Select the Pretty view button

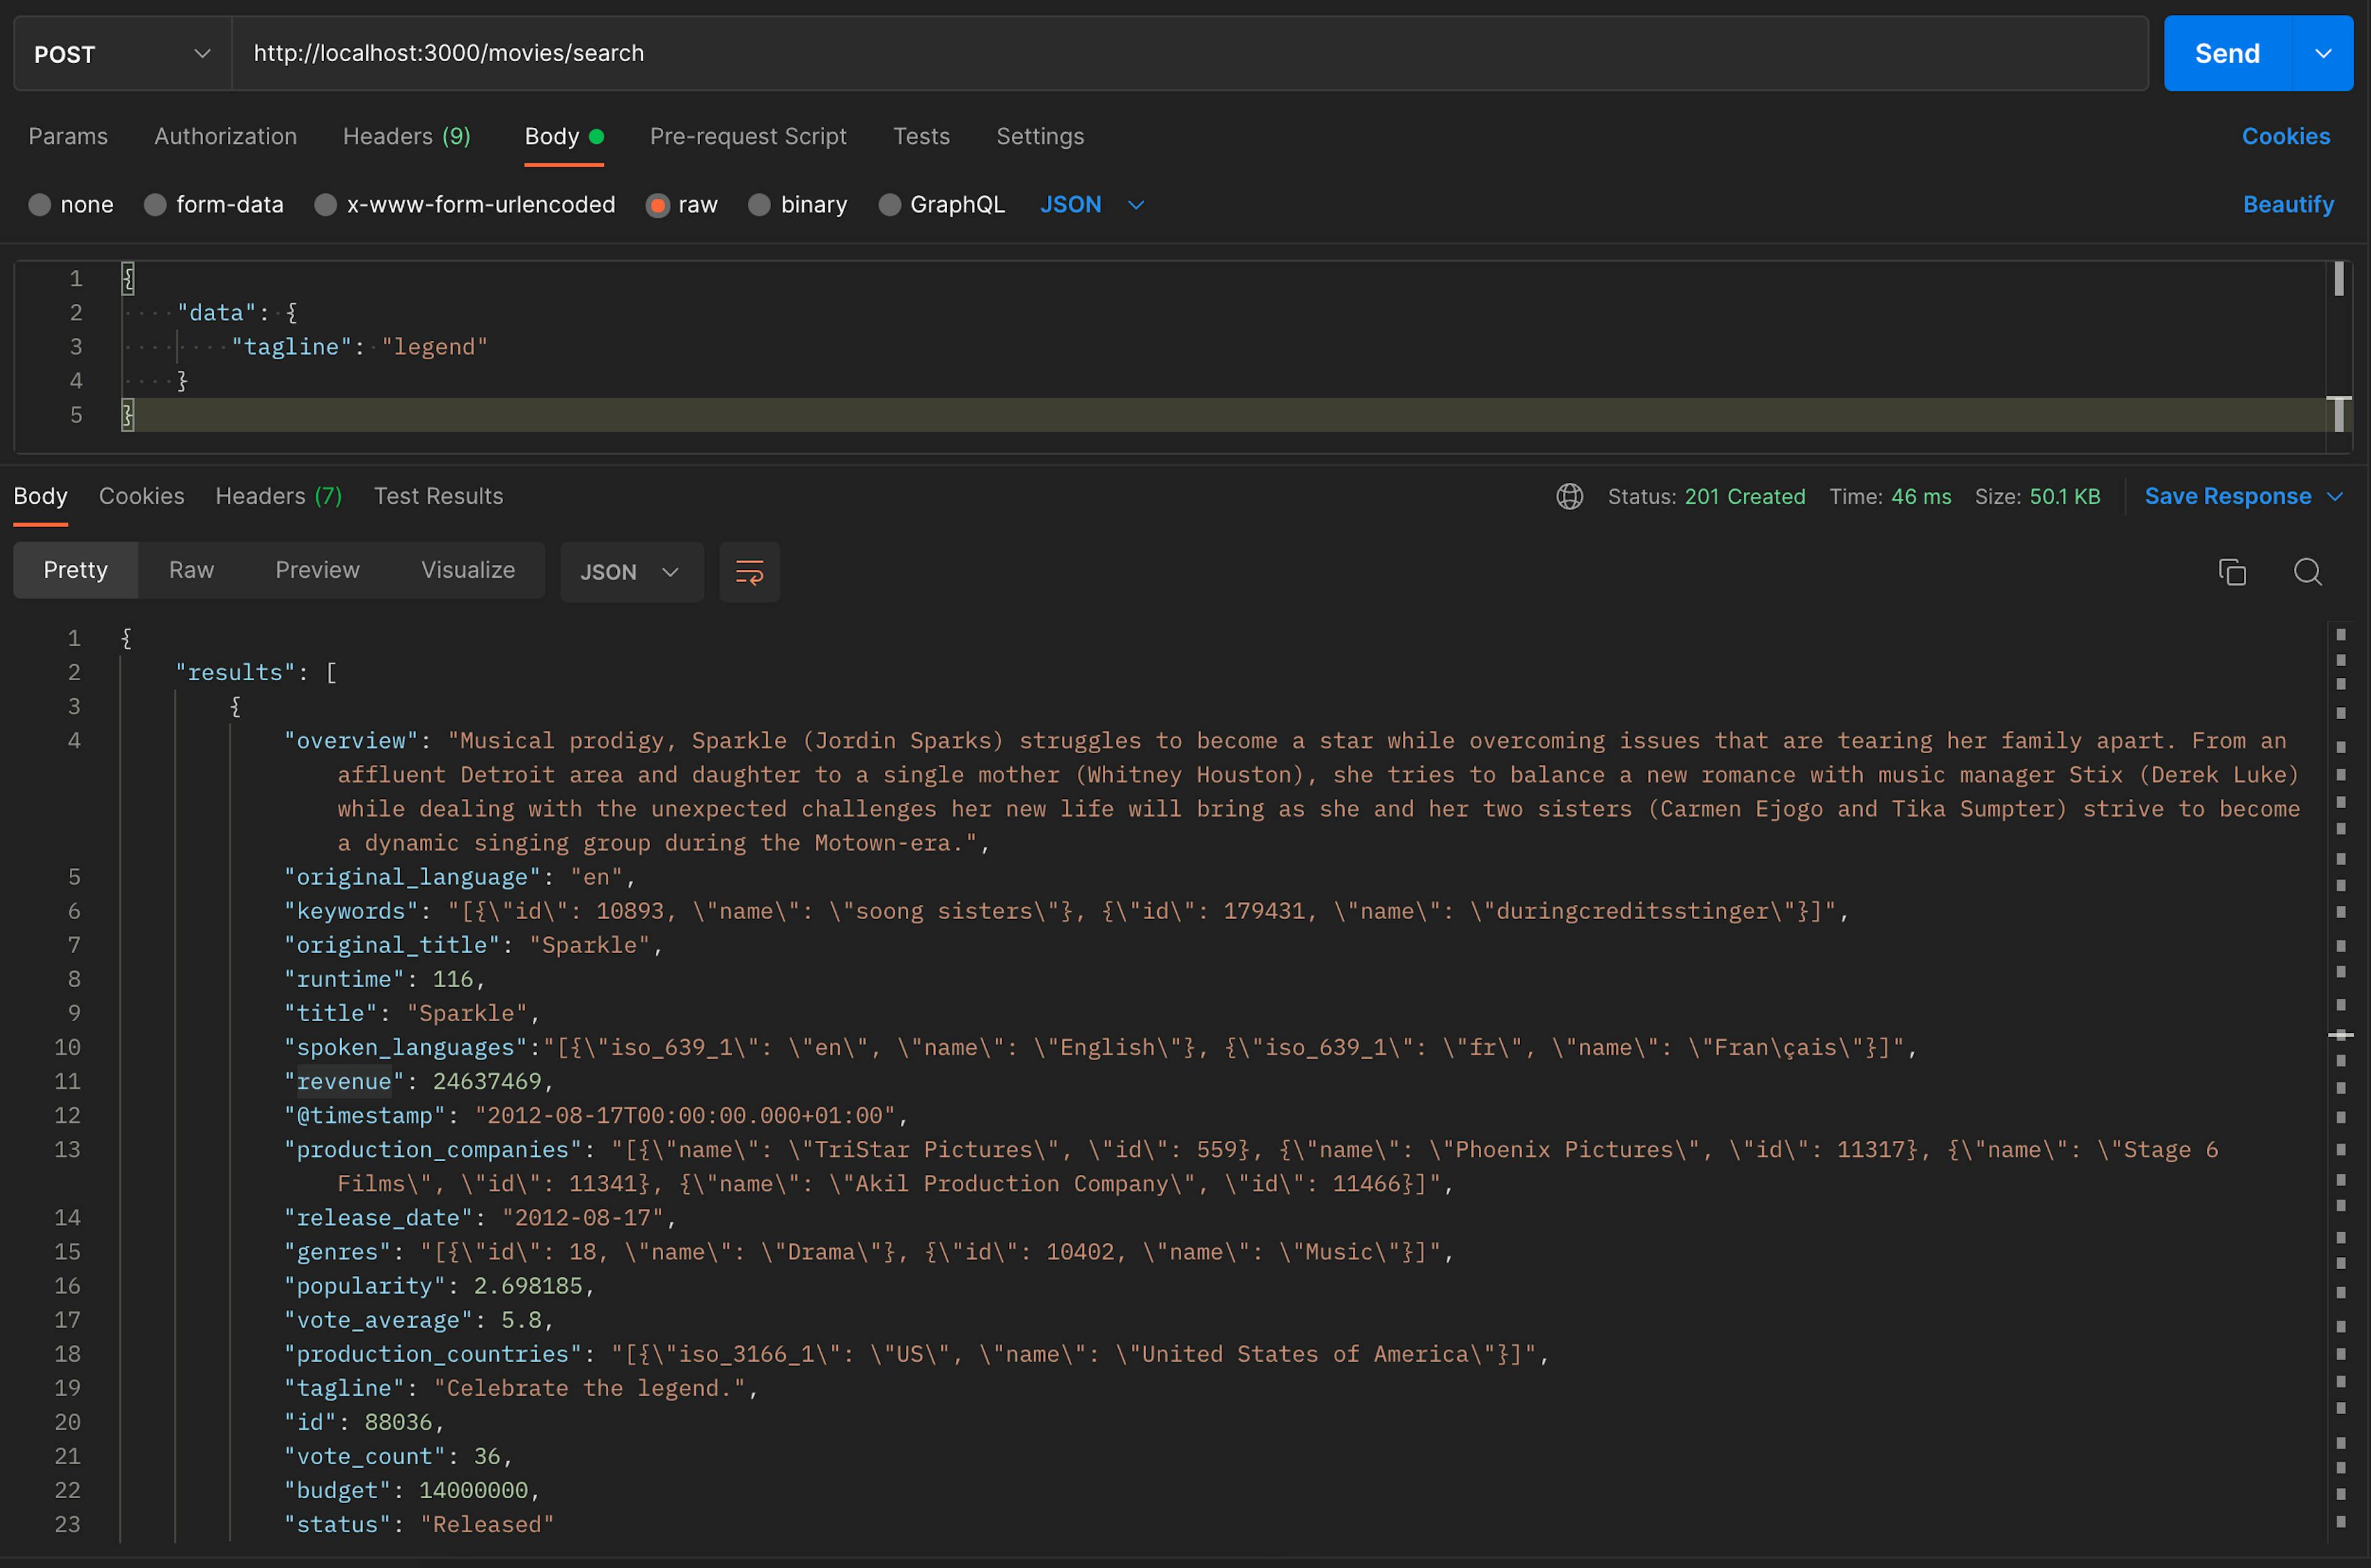click(x=75, y=570)
